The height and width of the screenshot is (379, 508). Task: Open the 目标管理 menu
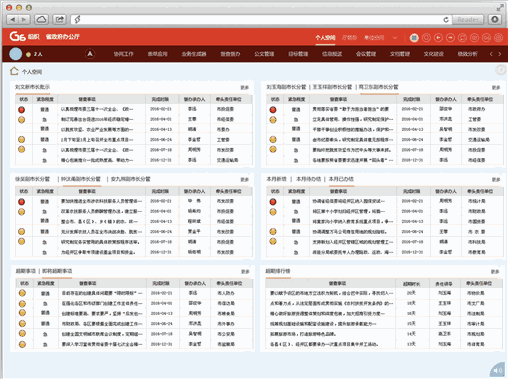point(298,54)
